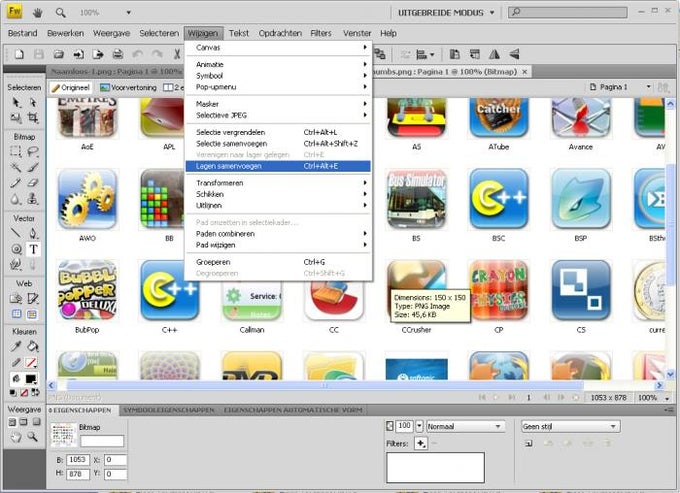Switch to standard screen mode
Image resolution: width=680 pixels, height=493 pixels.
(13, 421)
